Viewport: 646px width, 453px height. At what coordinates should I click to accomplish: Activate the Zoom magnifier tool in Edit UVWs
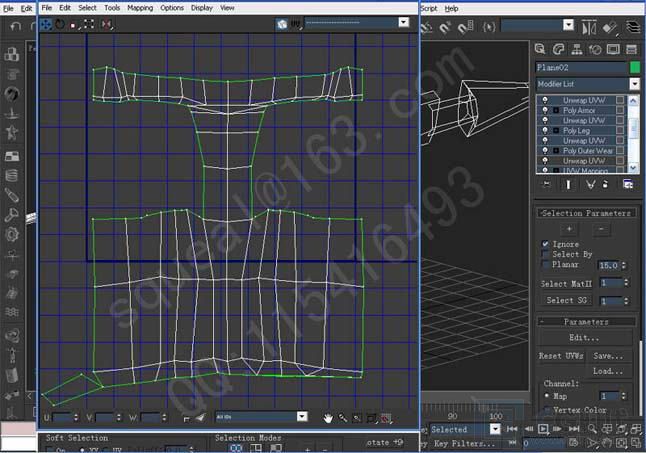[x=342, y=418]
